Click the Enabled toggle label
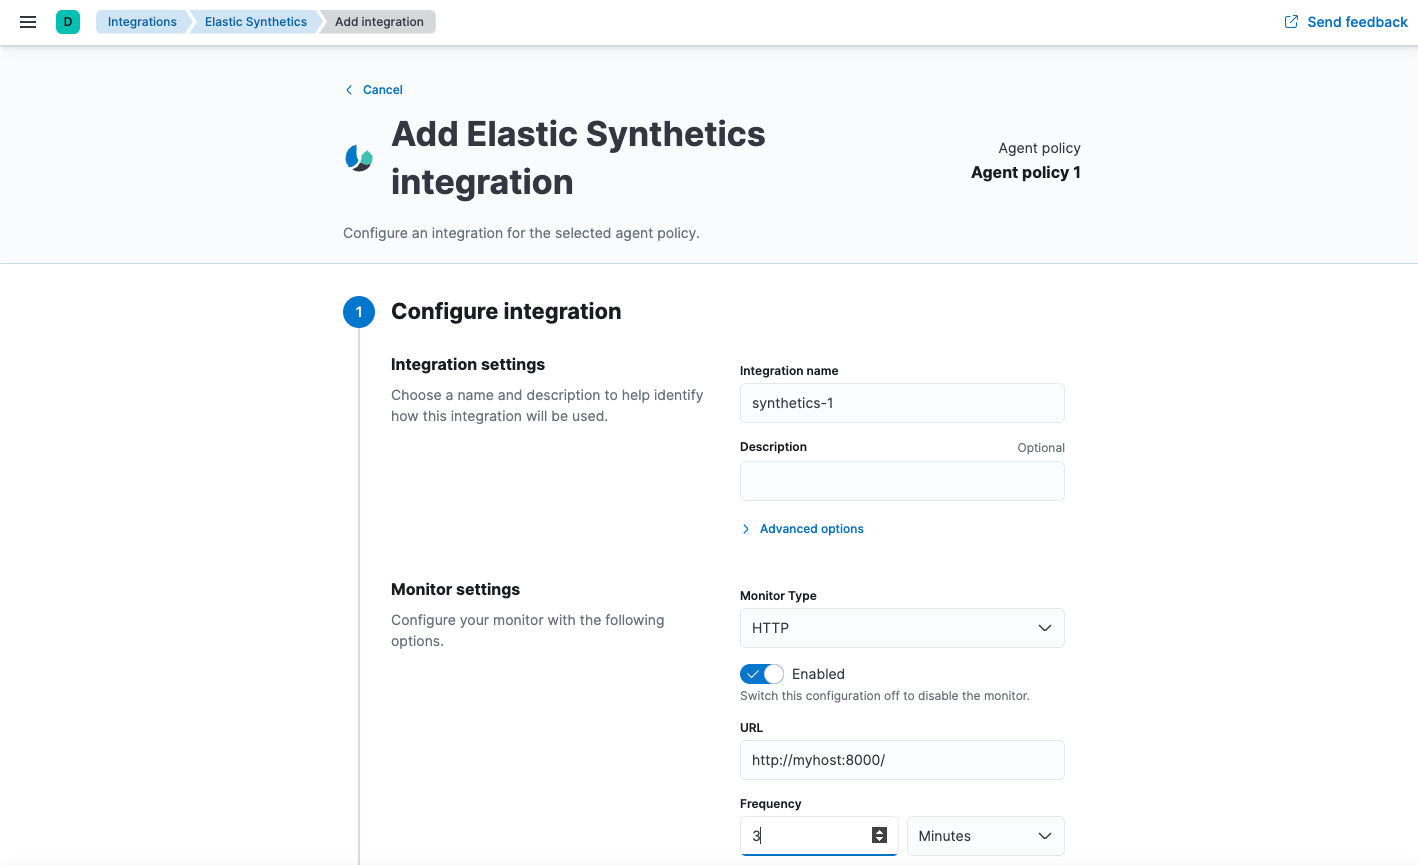Image resolution: width=1418 pixels, height=865 pixels. pyautogui.click(x=818, y=673)
